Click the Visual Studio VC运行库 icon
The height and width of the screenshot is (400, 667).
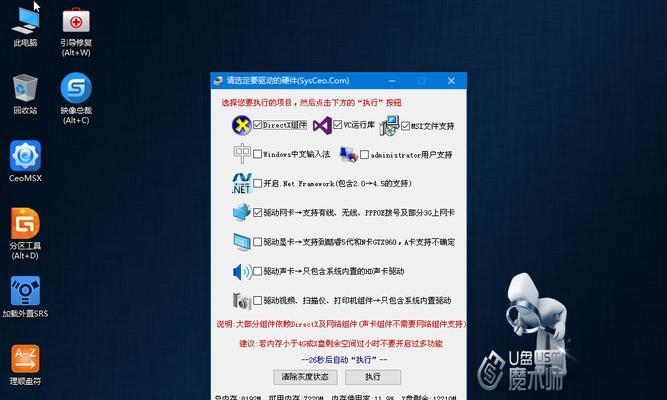click(x=322, y=126)
